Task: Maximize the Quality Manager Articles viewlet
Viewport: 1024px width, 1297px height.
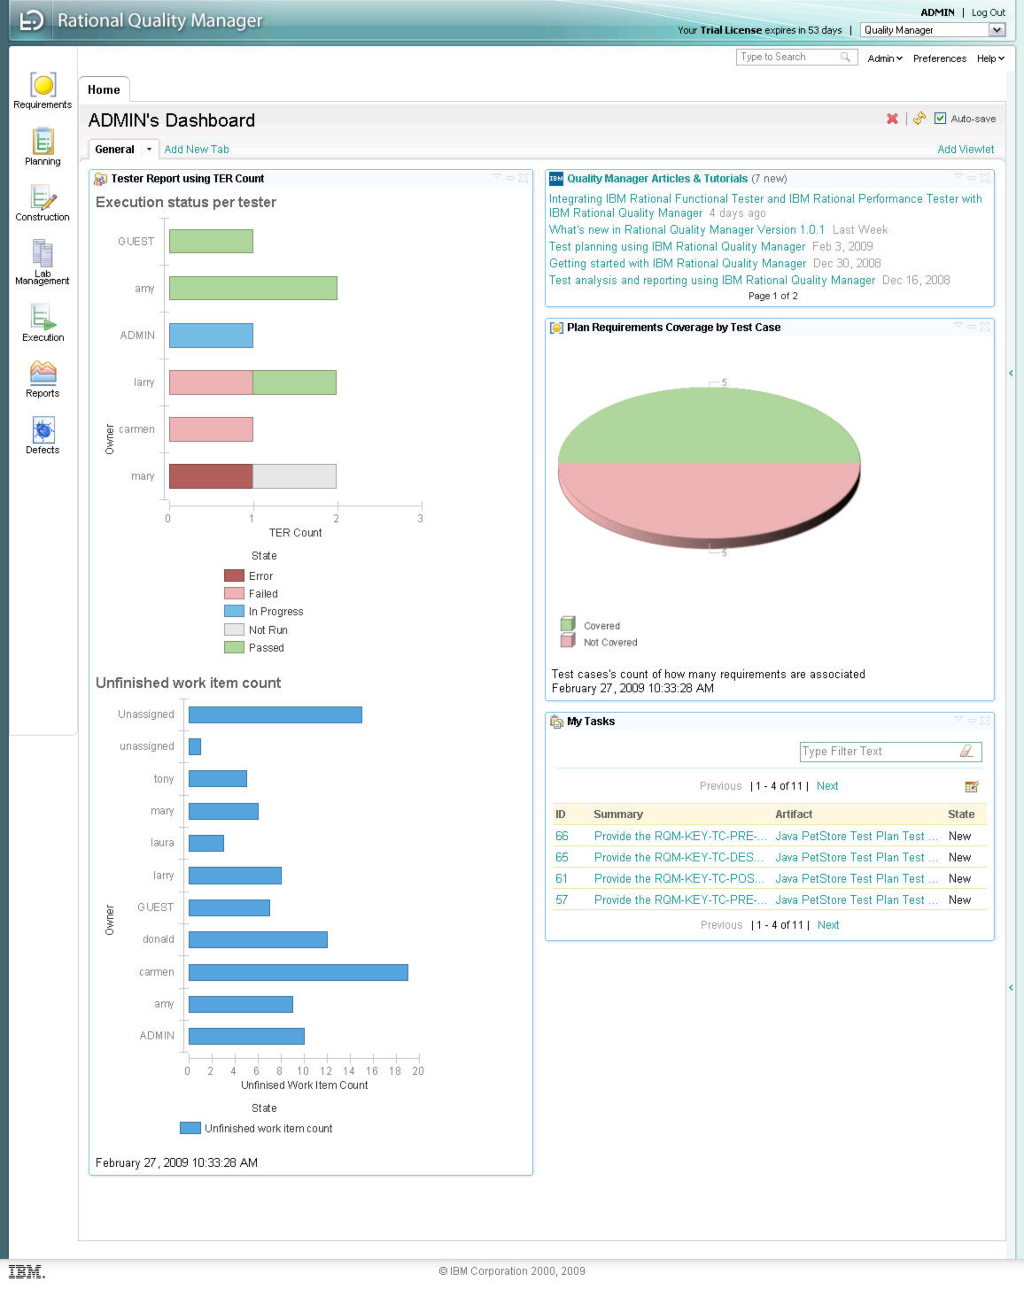Action: point(985,178)
